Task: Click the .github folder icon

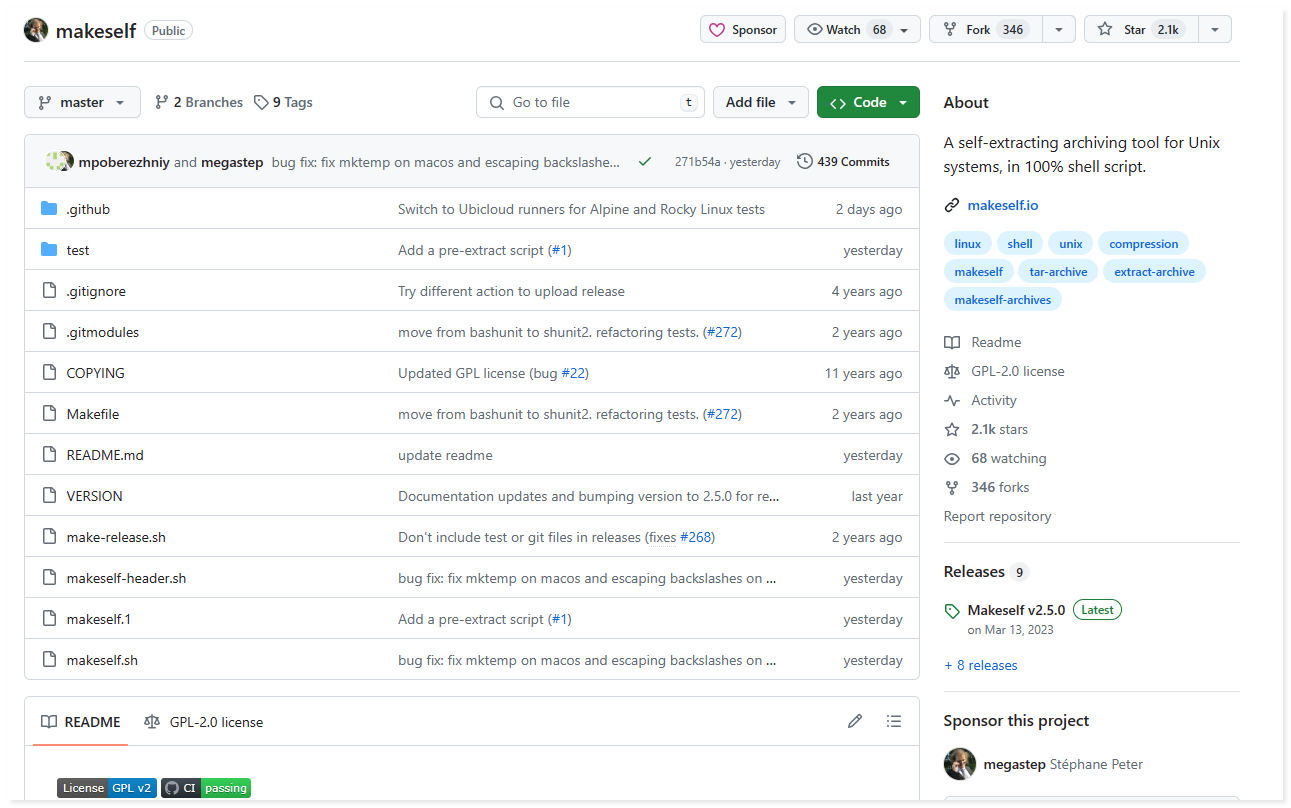Action: pos(49,209)
